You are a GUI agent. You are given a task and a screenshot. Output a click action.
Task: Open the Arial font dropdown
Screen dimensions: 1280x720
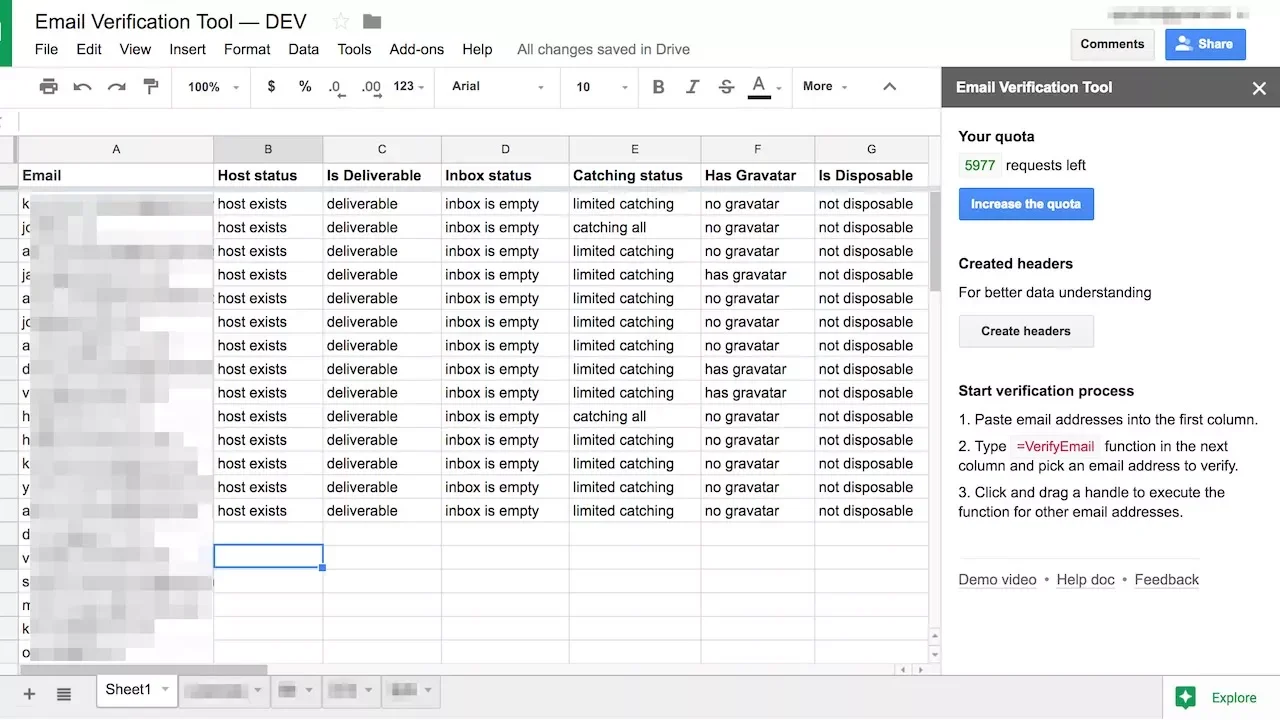point(497,87)
